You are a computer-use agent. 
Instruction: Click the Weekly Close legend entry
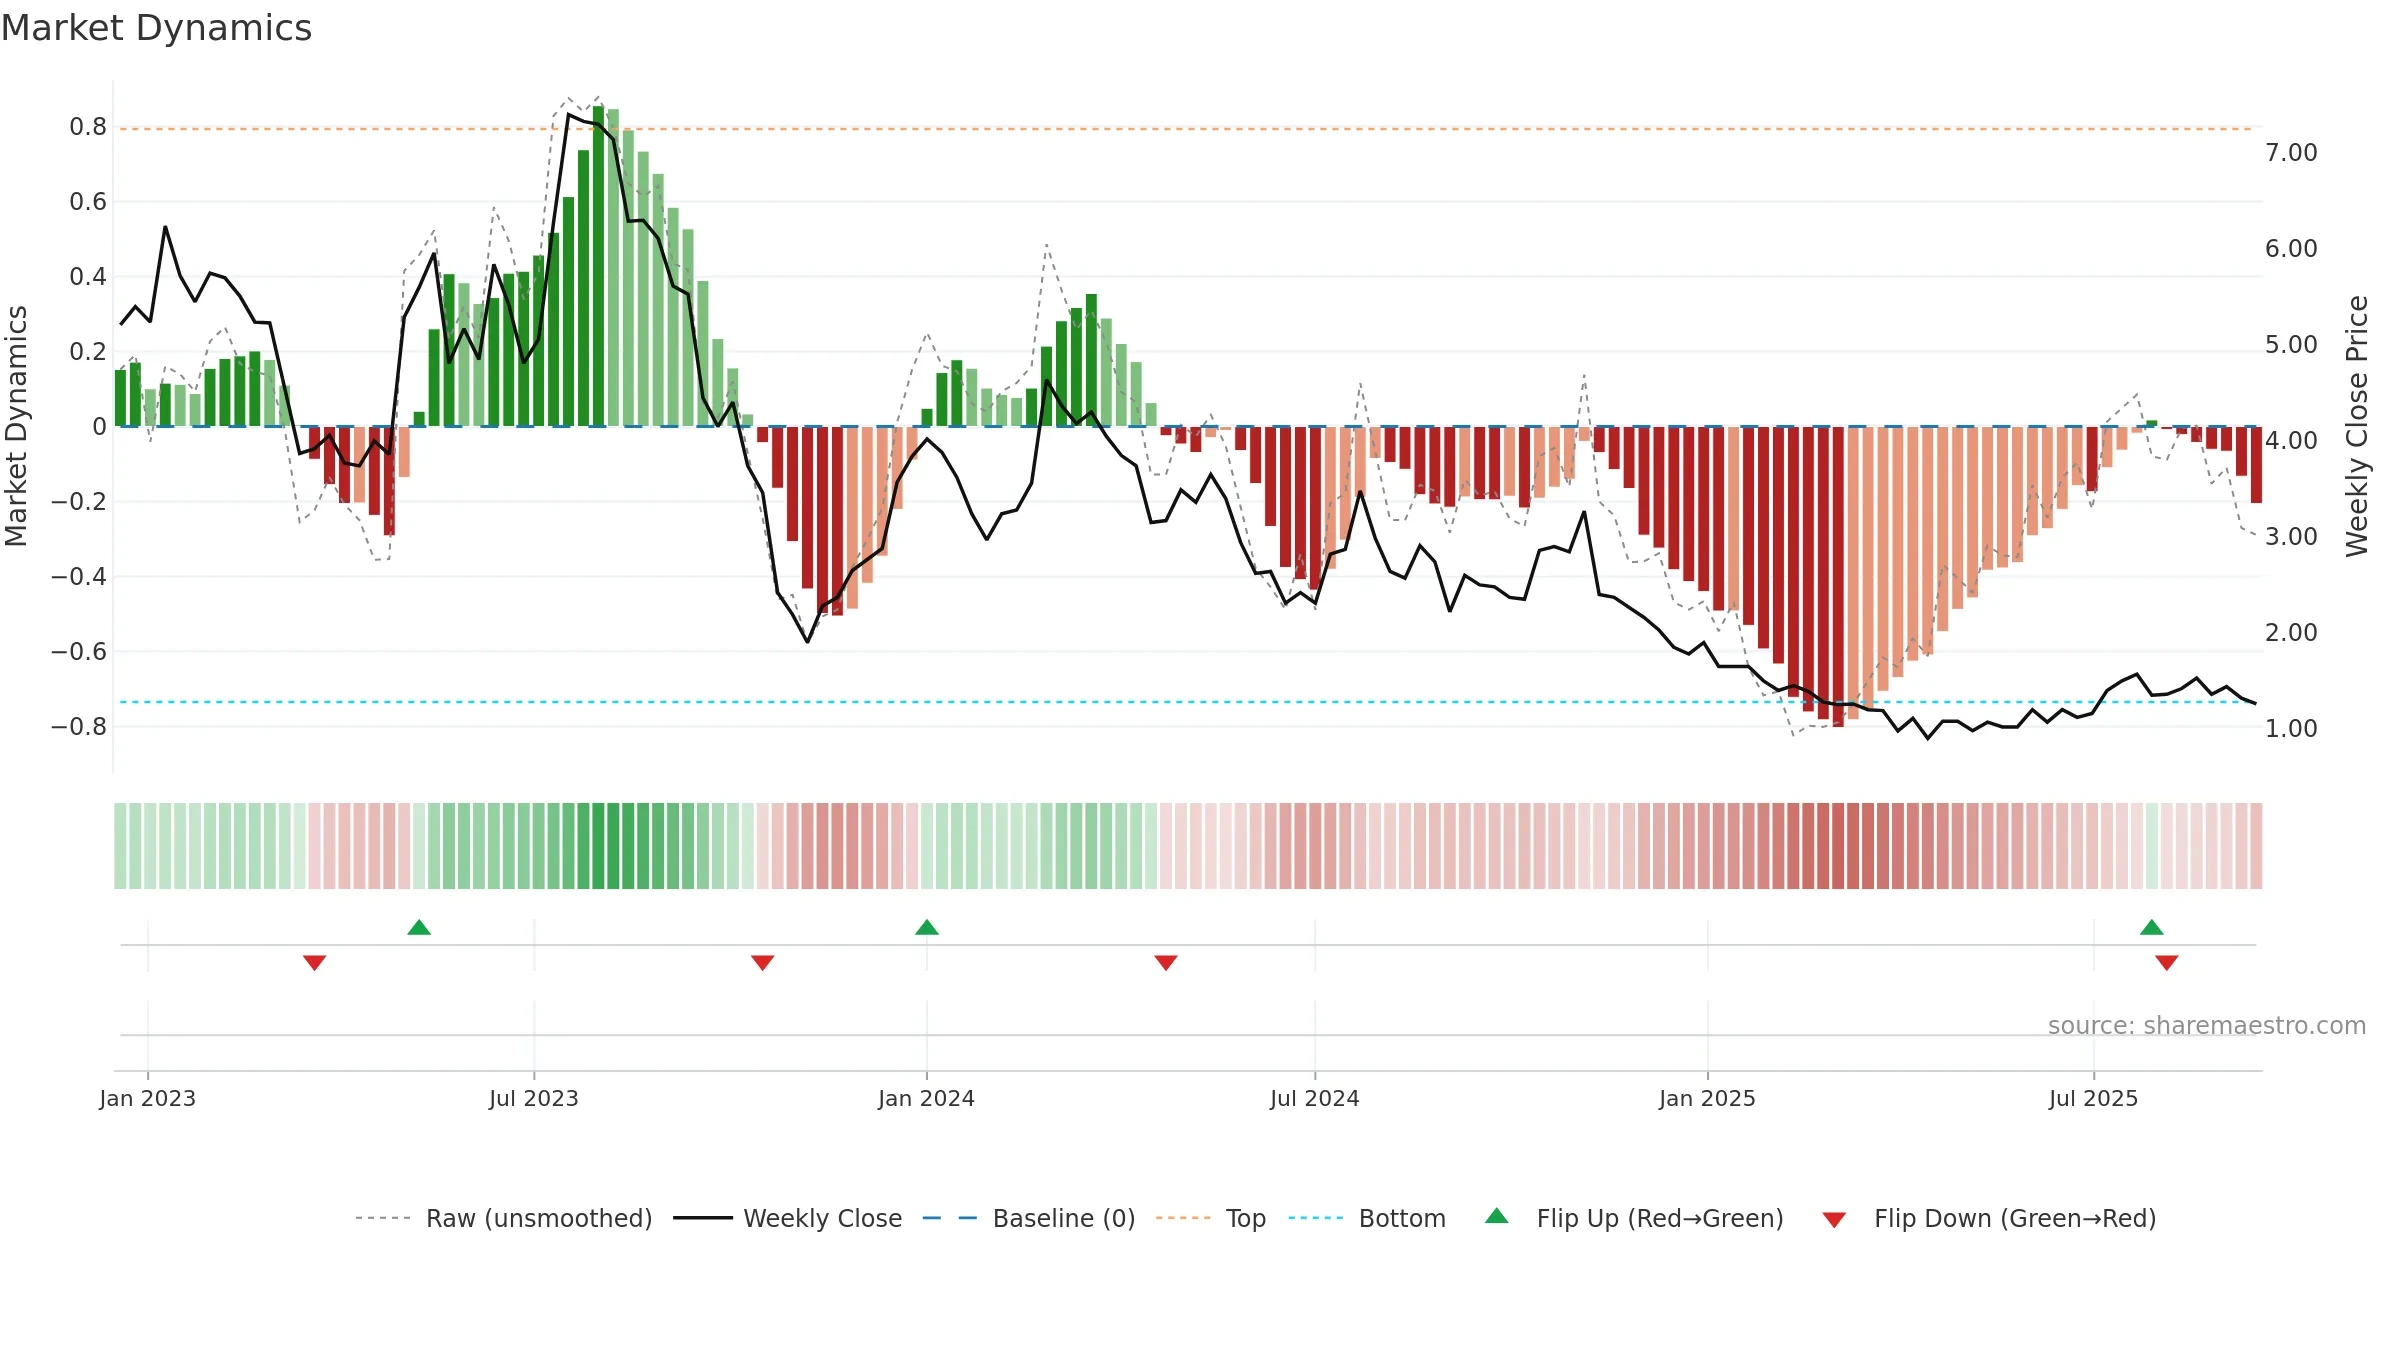pyautogui.click(x=787, y=1218)
